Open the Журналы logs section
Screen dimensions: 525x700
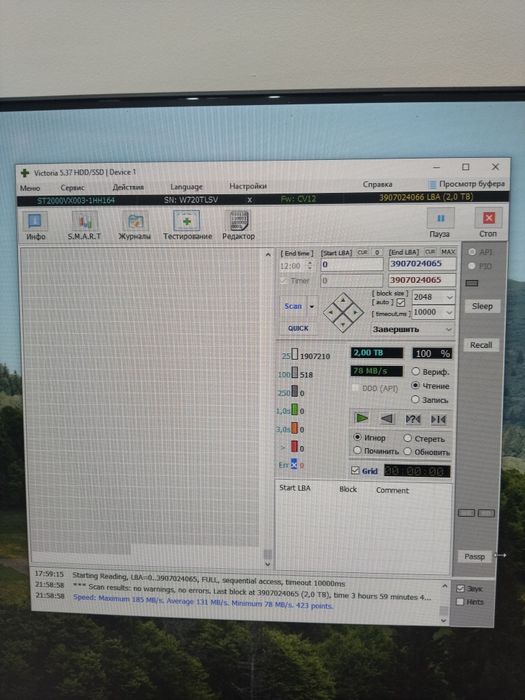[134, 226]
